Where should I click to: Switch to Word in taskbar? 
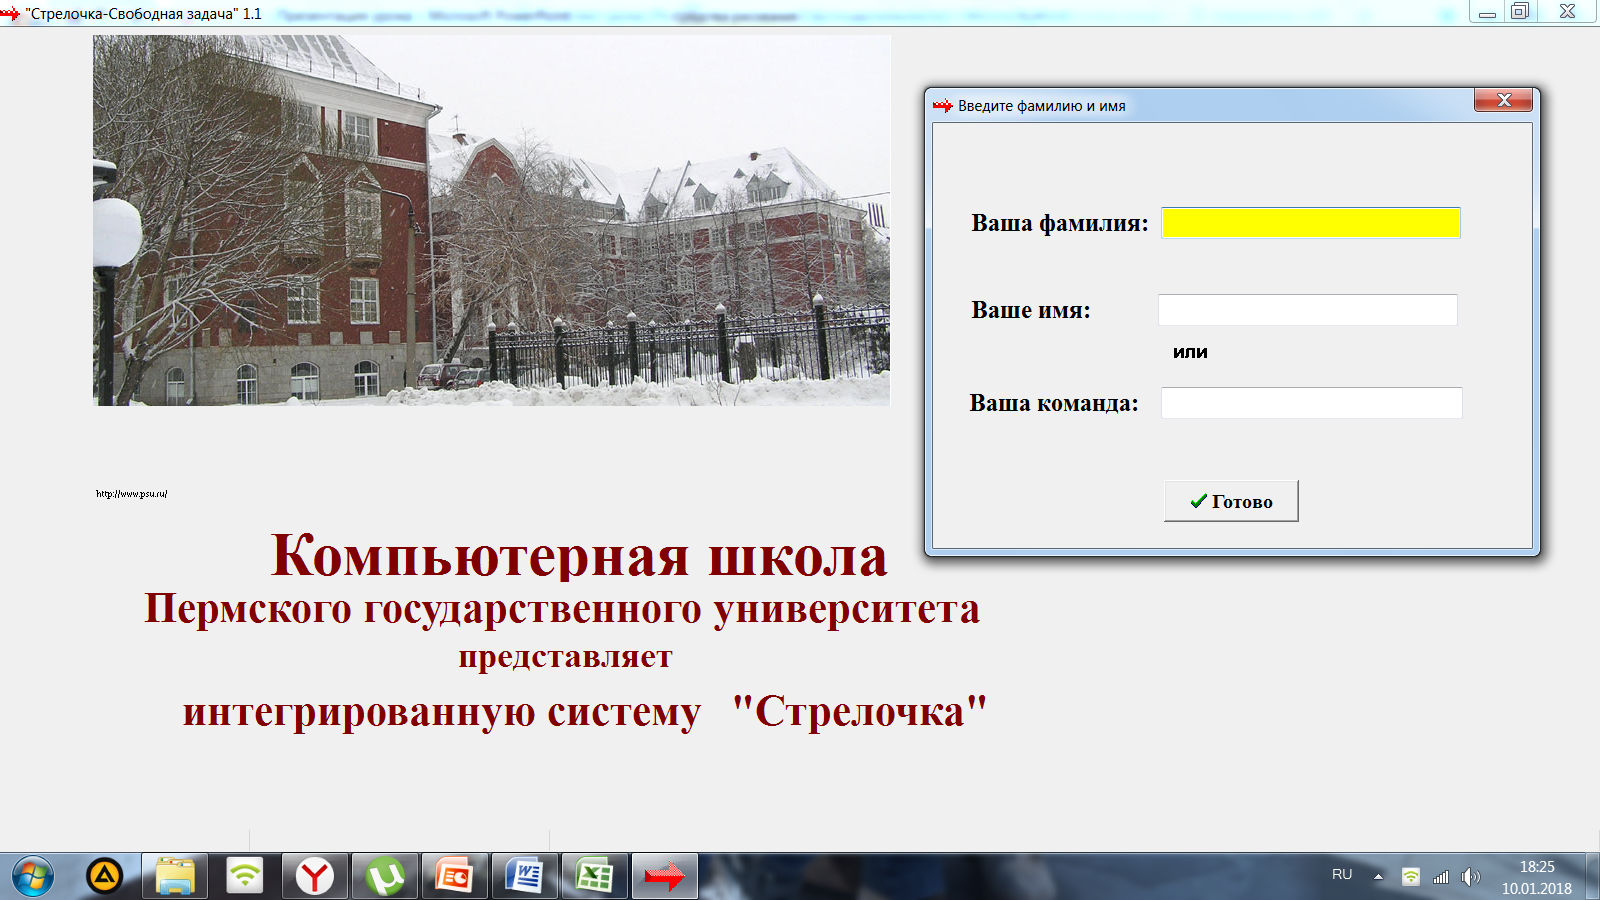tap(525, 877)
